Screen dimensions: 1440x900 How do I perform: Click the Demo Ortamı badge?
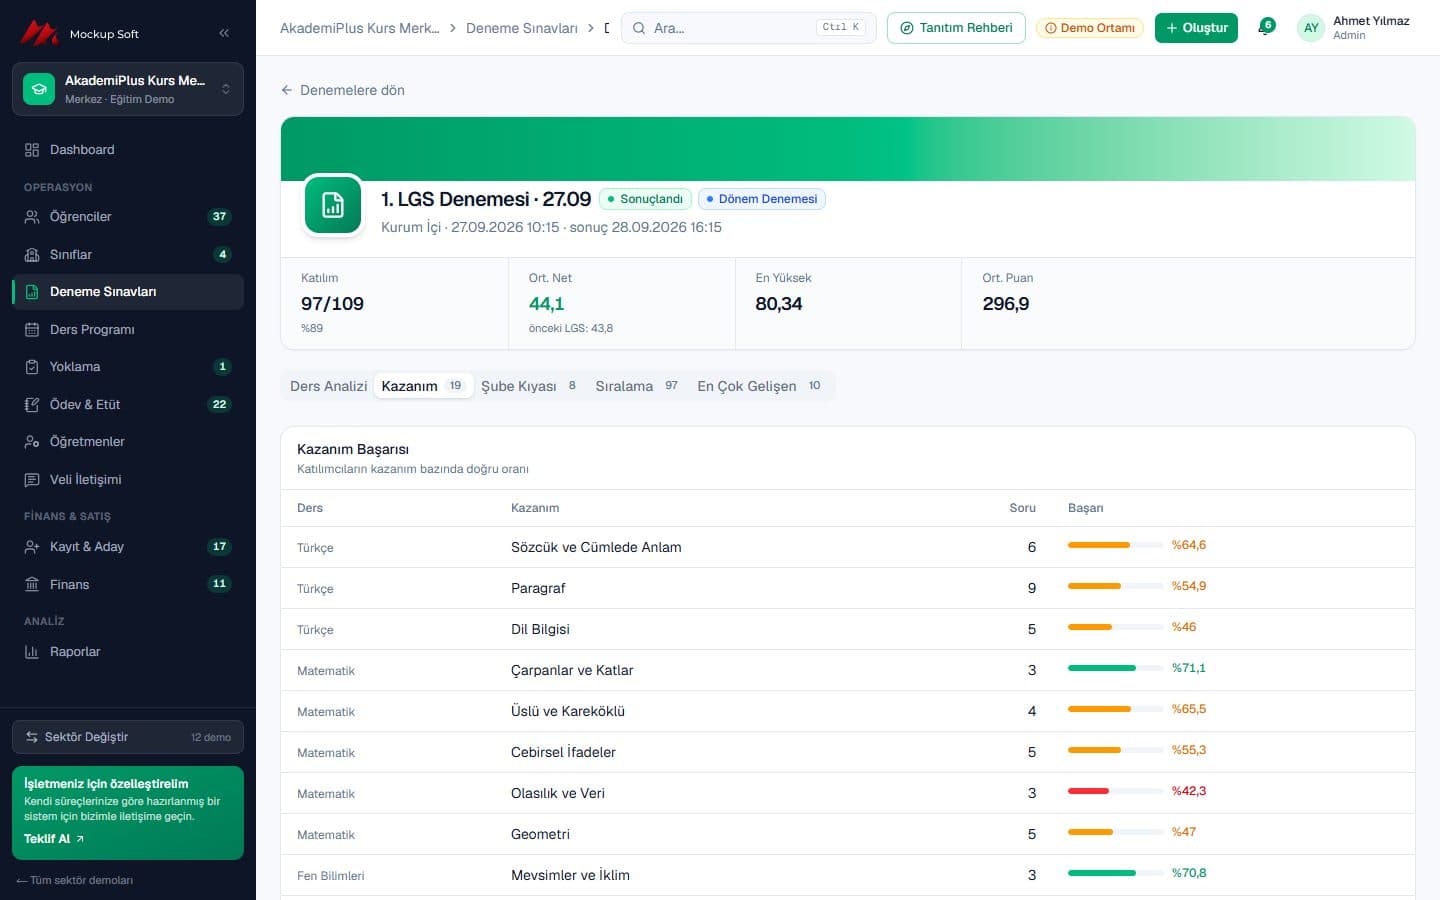point(1090,28)
